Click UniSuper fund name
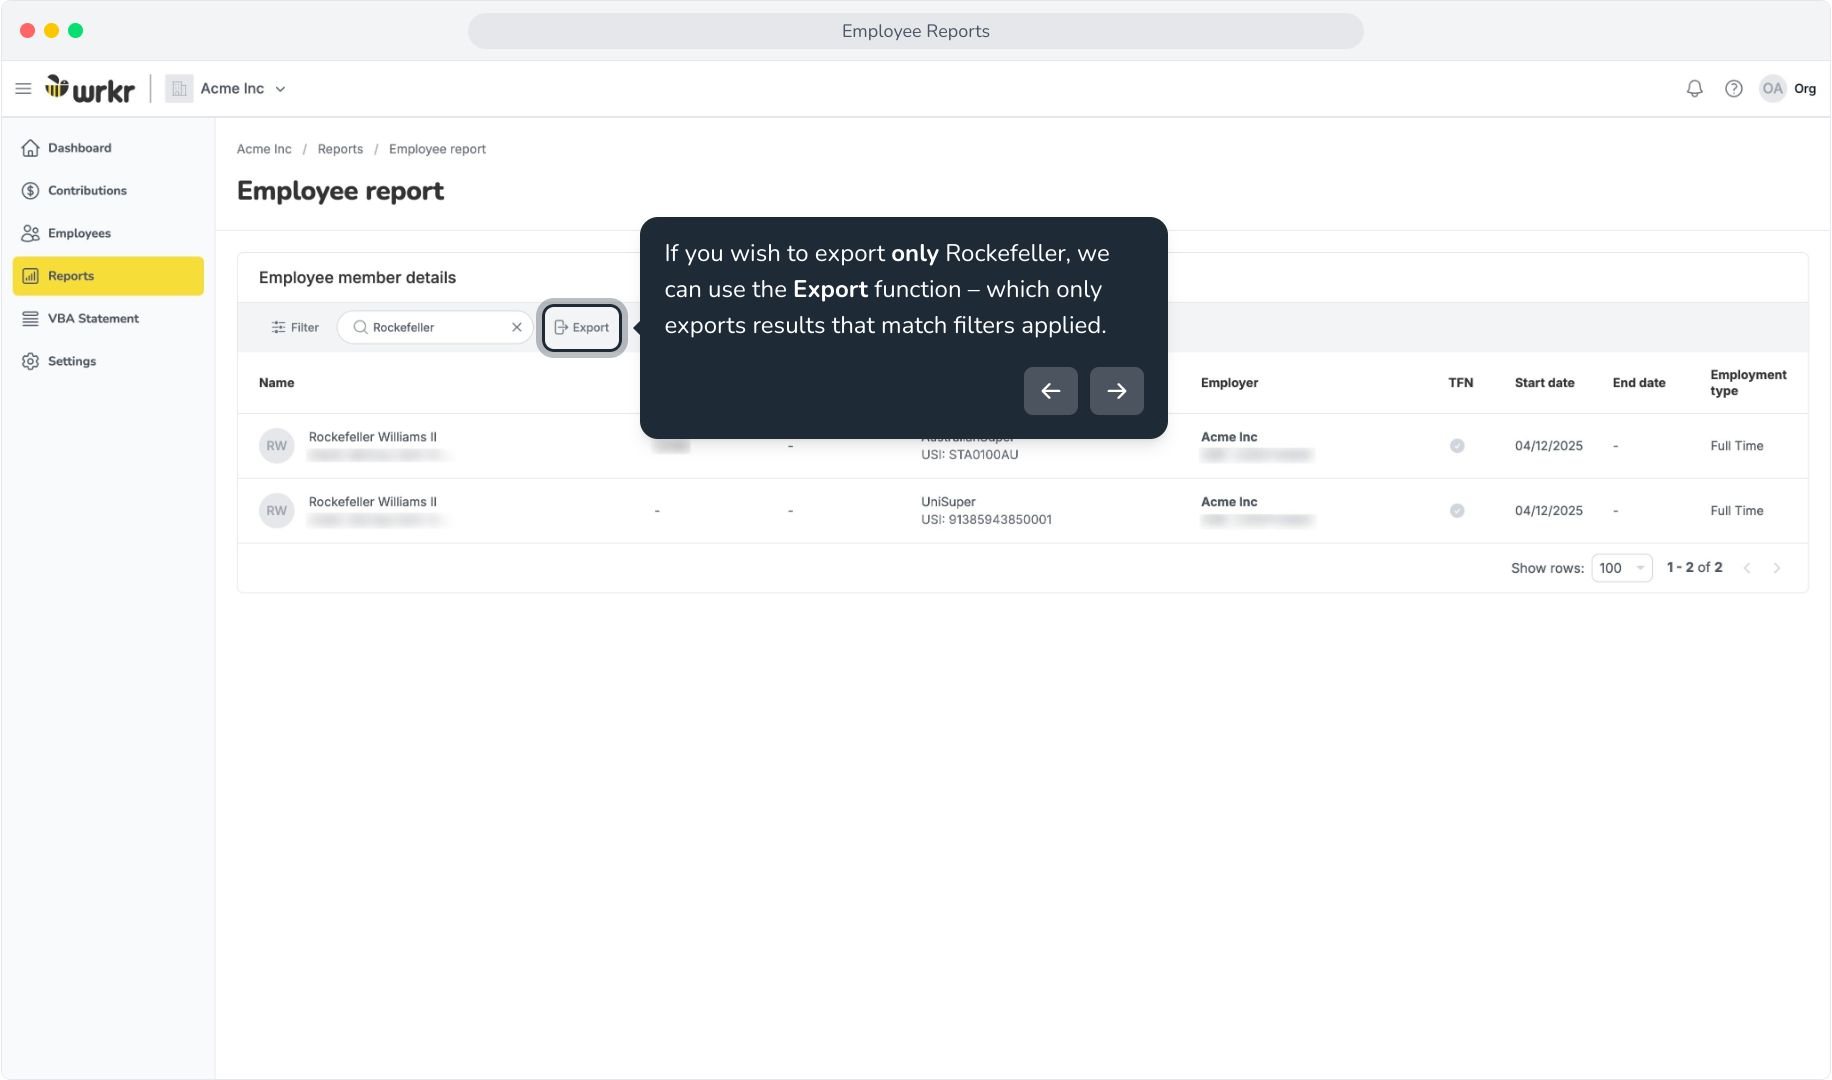This screenshot has height=1080, width=1832. (948, 502)
